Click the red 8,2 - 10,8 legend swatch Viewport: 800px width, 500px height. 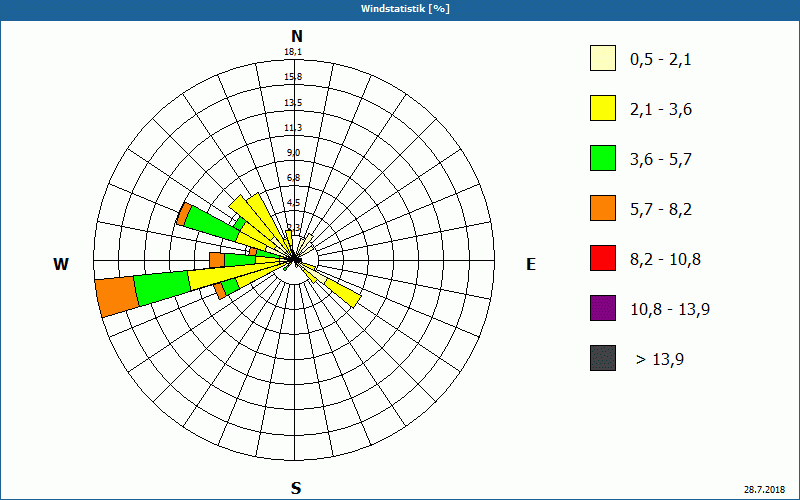coord(603,258)
